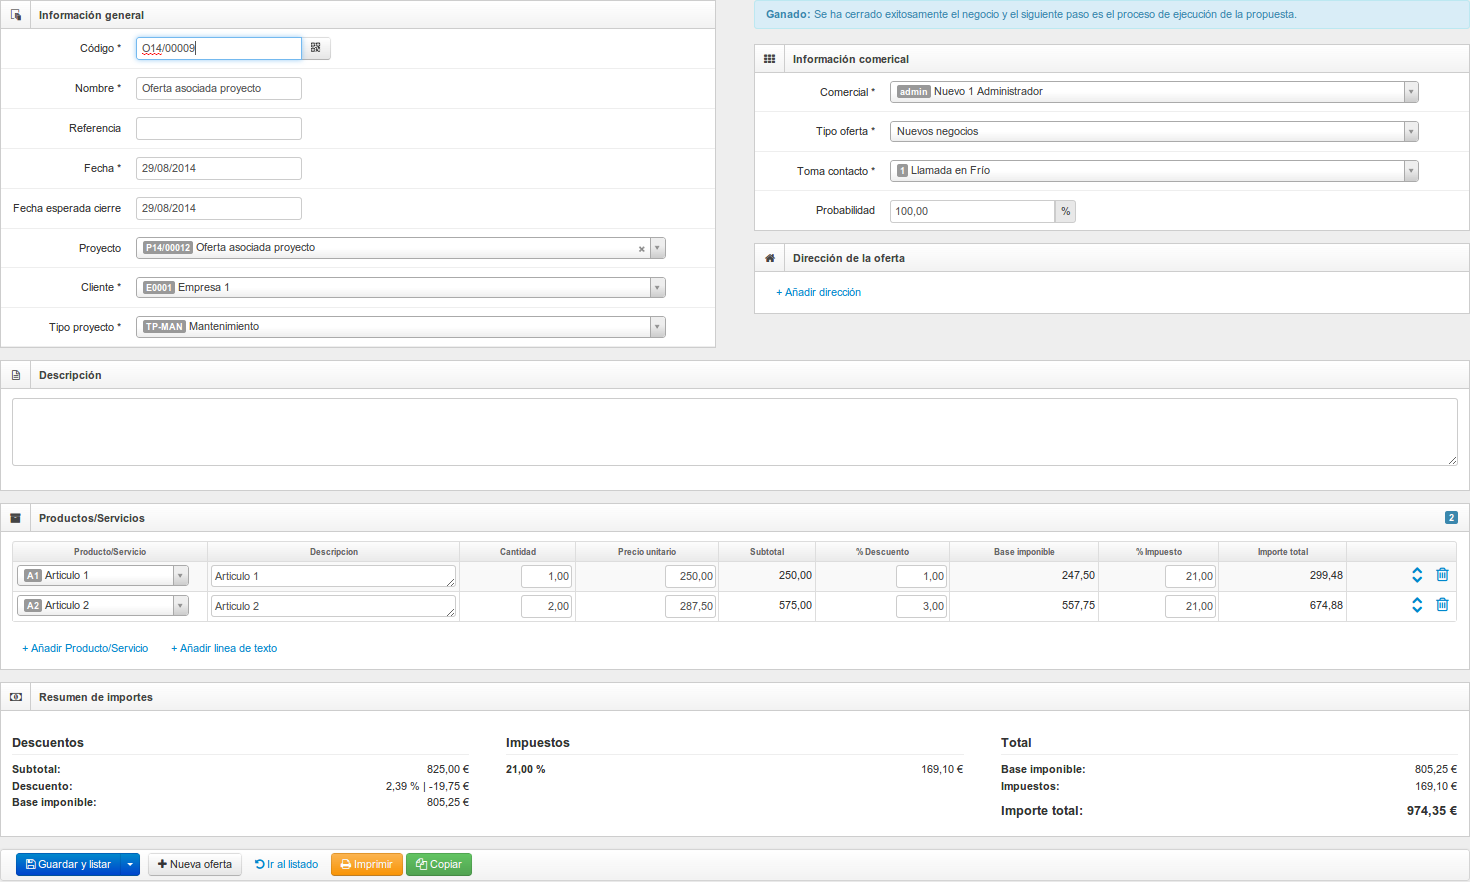Click the Fecha esperada cierre date field
The height and width of the screenshot is (882, 1470).
coord(219,208)
